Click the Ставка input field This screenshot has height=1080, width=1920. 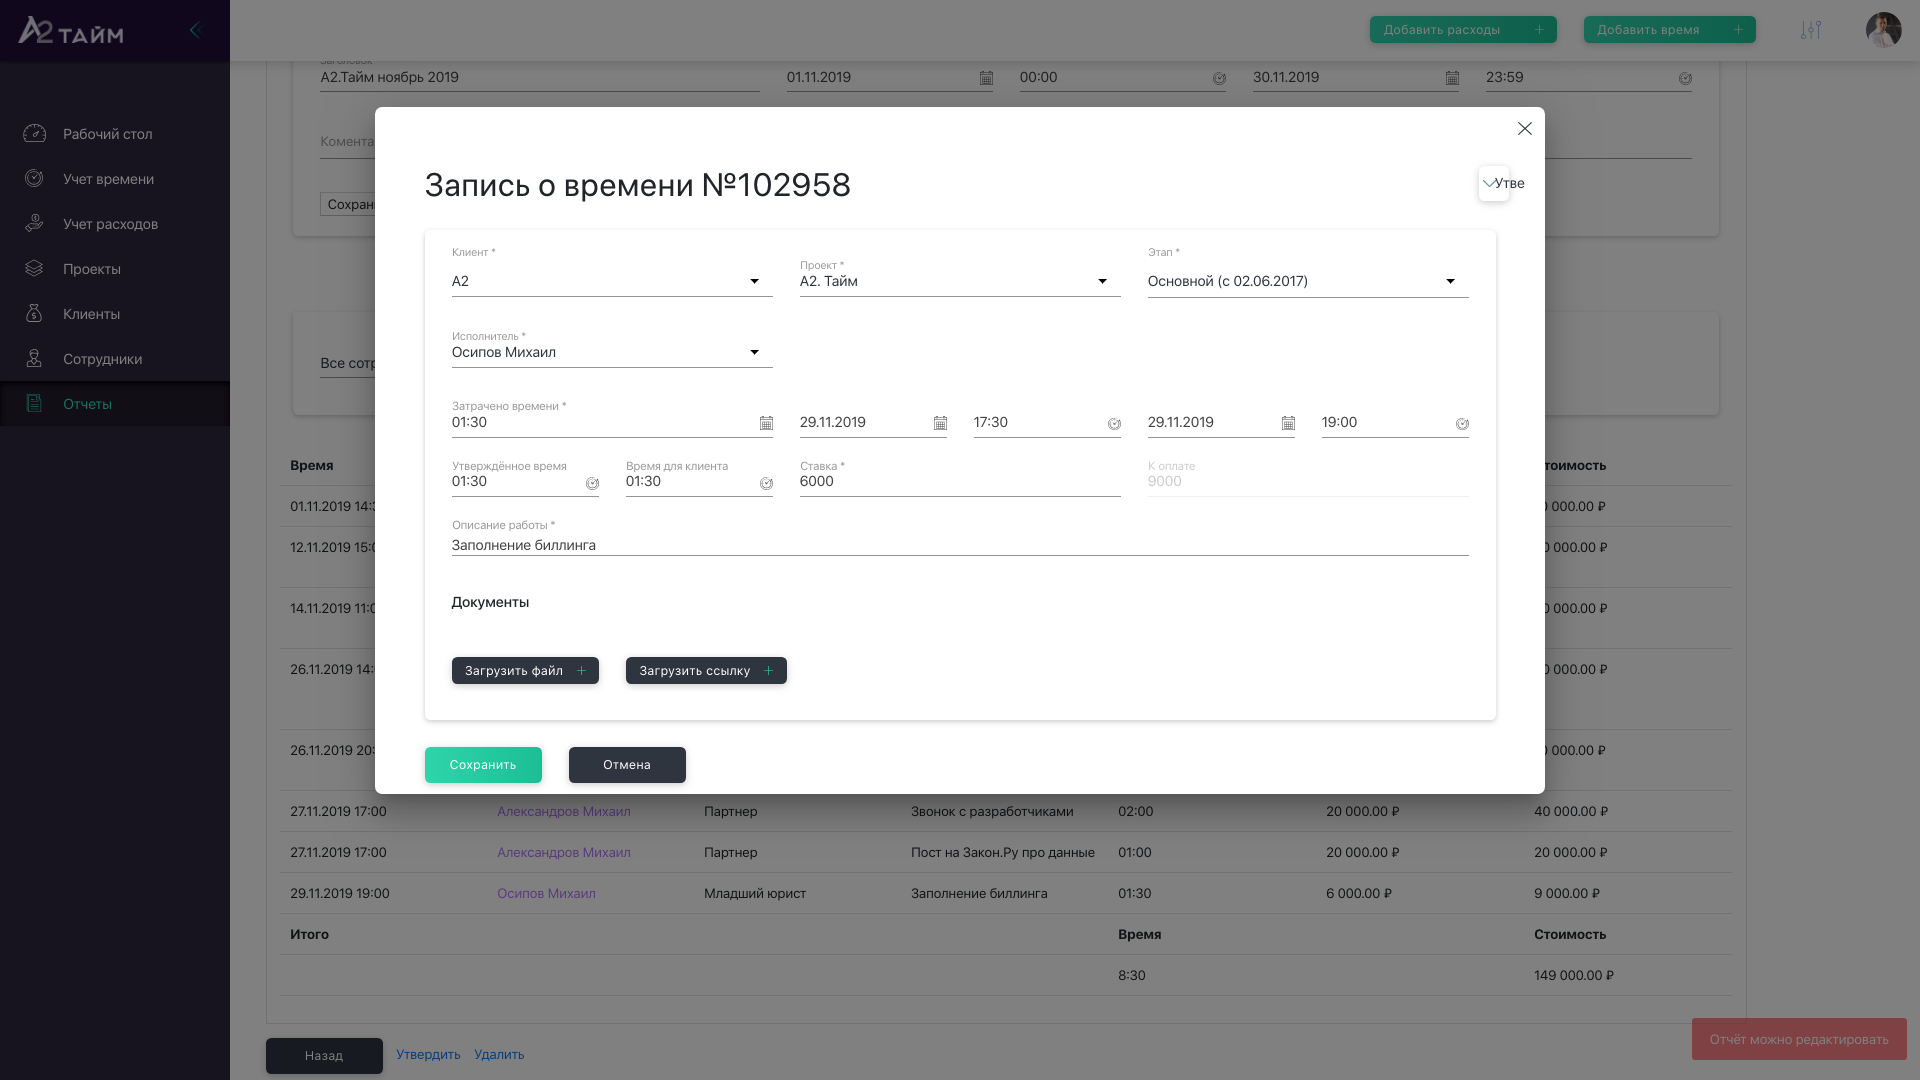point(959,482)
